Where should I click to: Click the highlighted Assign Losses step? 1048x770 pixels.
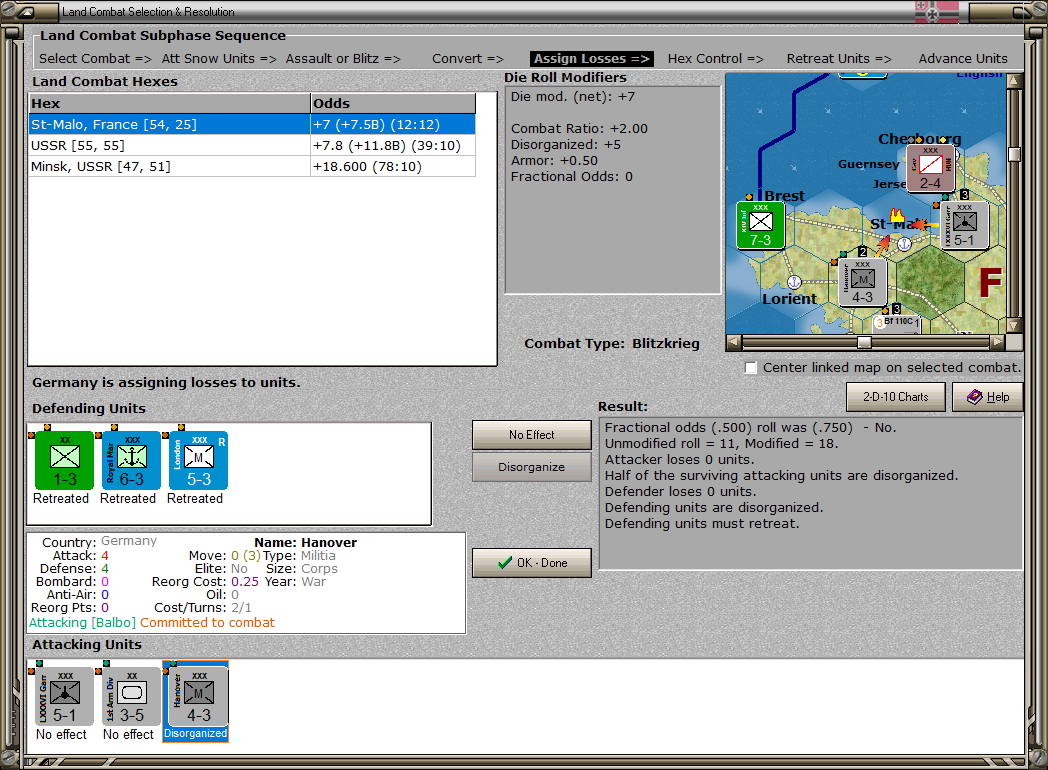tap(592, 58)
